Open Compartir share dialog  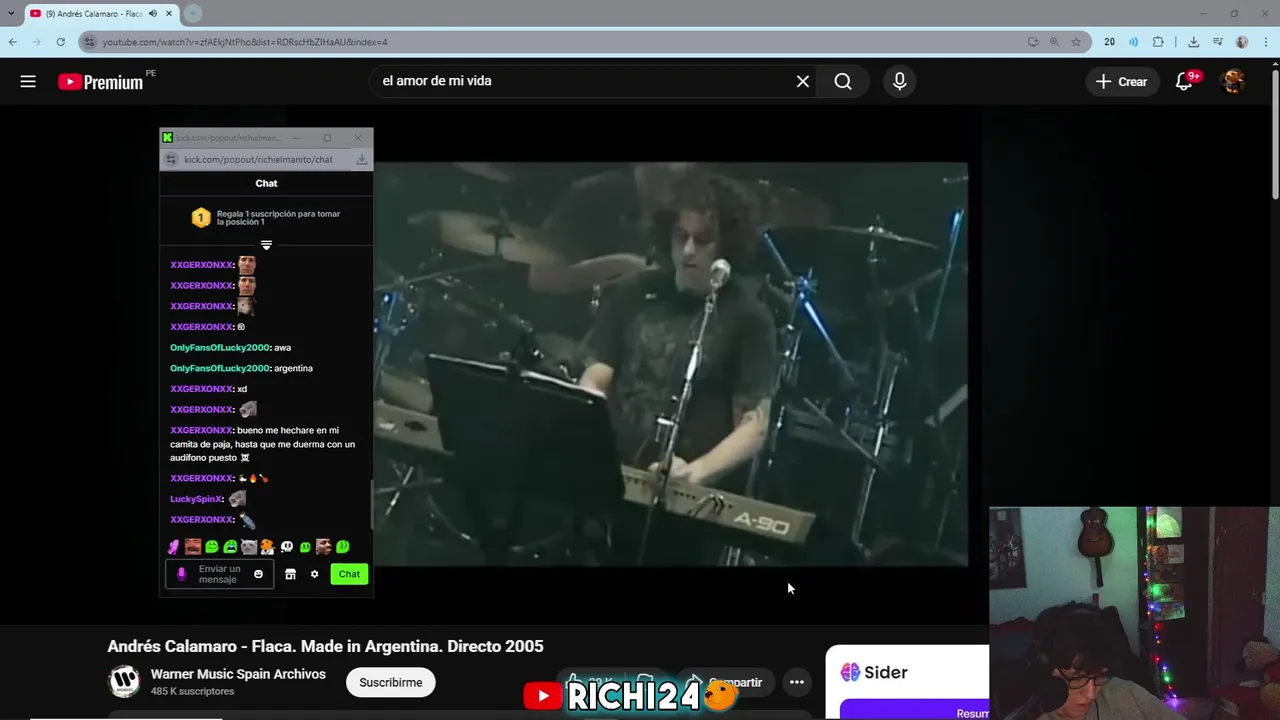click(x=726, y=682)
